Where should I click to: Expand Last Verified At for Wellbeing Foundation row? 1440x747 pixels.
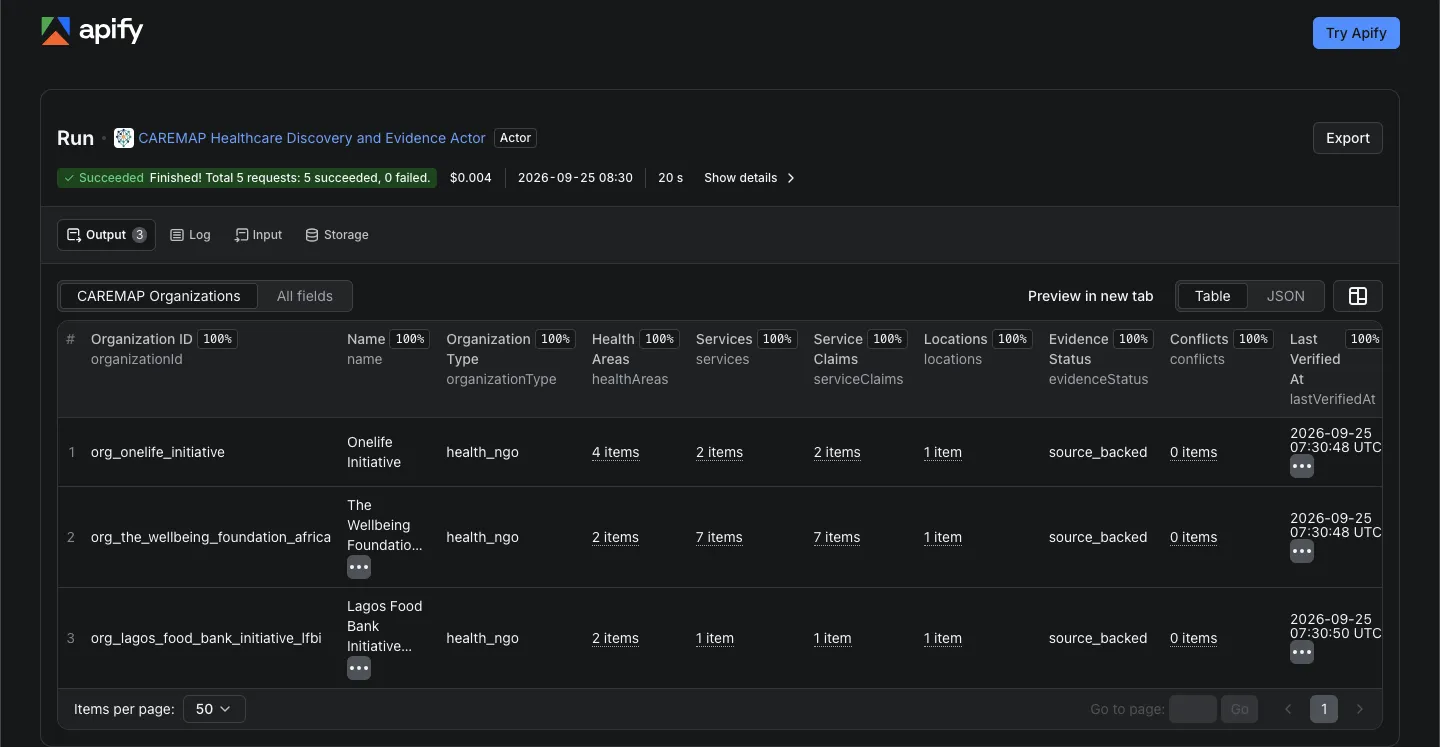tap(1302, 551)
